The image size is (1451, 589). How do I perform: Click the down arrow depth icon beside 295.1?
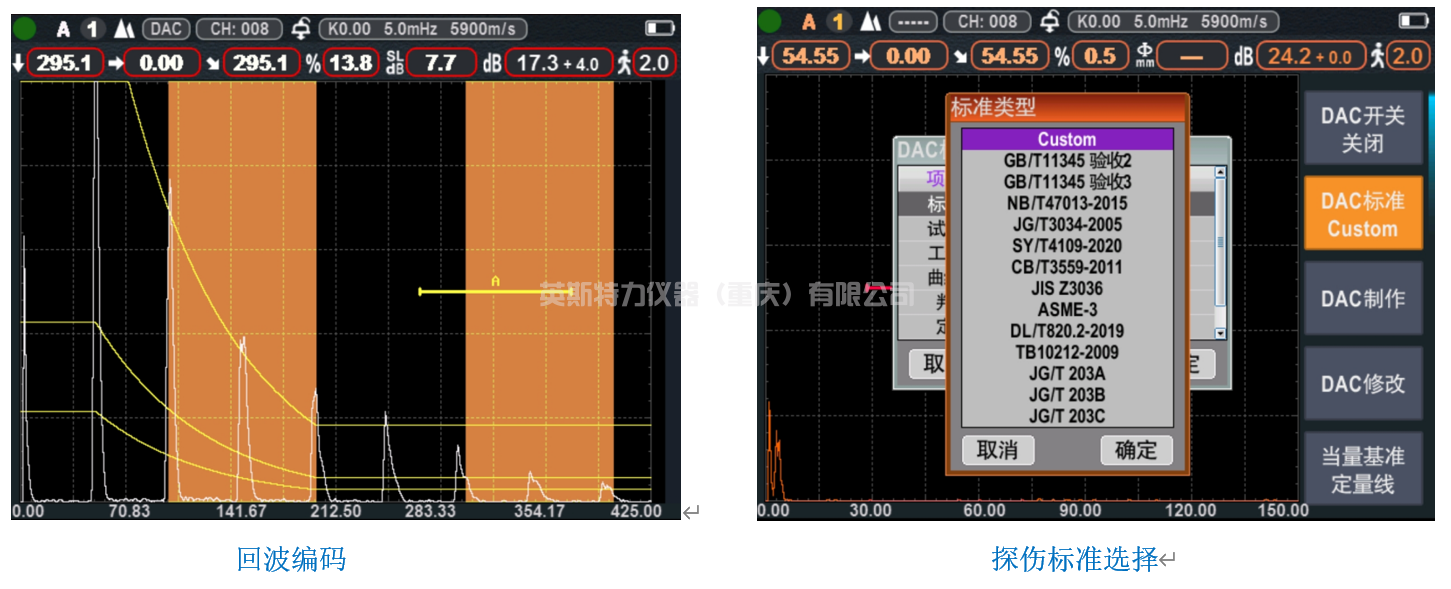tap(17, 64)
